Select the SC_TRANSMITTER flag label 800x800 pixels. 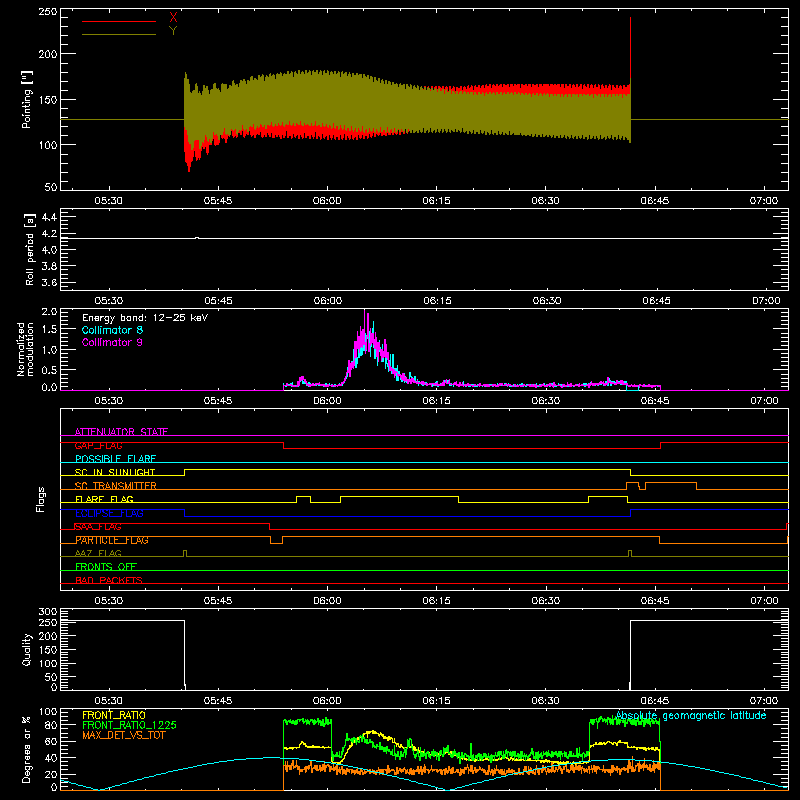click(115, 486)
